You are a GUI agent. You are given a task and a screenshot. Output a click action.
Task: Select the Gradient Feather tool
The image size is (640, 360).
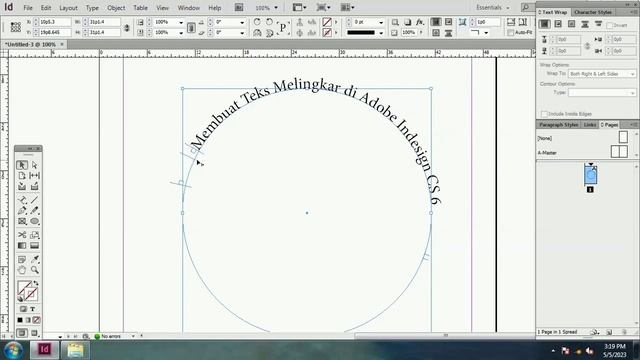pos(35,246)
